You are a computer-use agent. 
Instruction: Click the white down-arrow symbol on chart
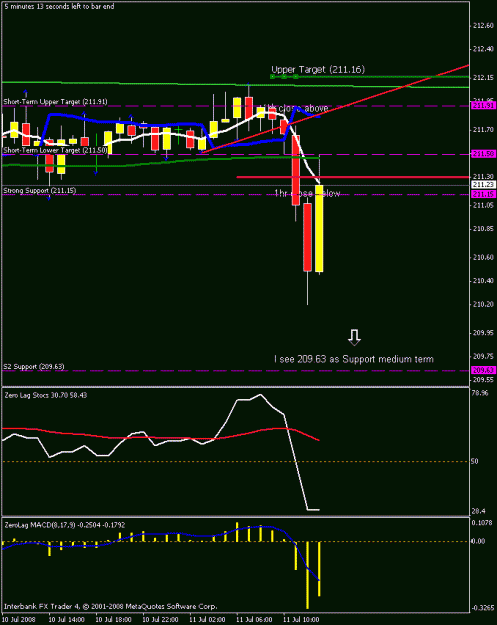[x=354, y=337]
